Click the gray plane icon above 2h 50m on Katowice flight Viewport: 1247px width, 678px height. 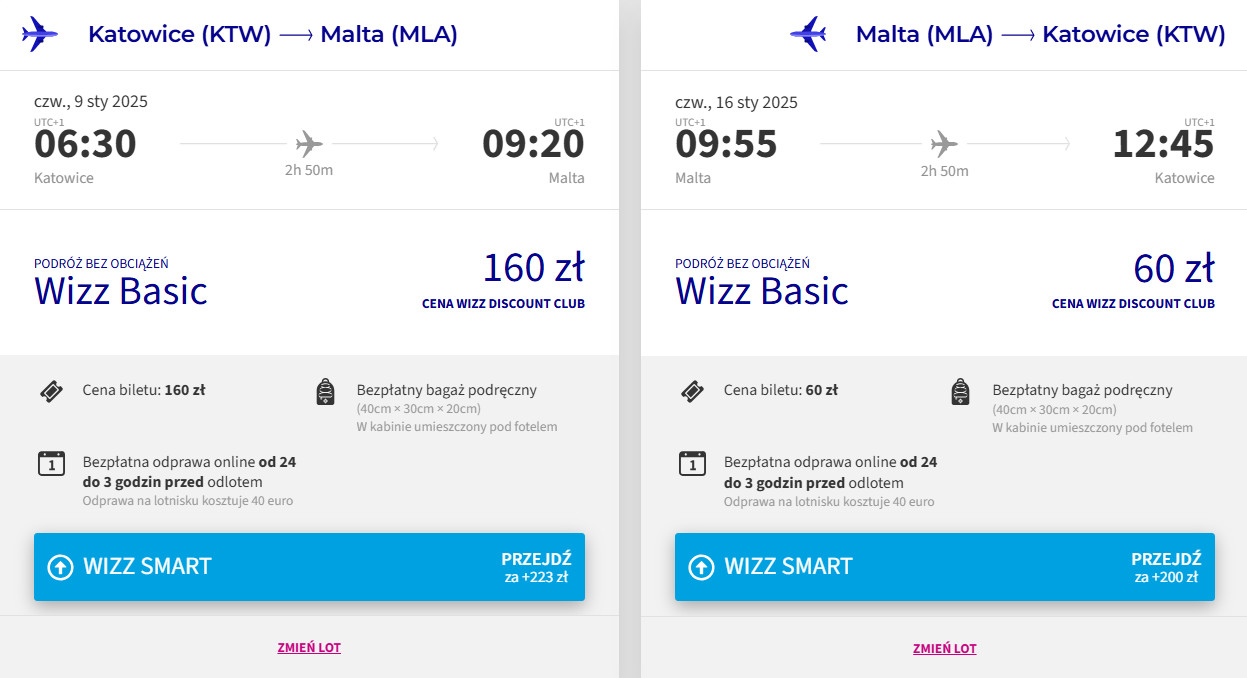pyautogui.click(x=309, y=144)
